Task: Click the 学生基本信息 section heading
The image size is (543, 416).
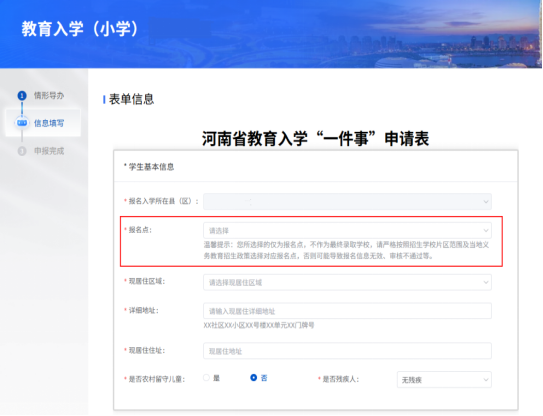Action: (151, 167)
